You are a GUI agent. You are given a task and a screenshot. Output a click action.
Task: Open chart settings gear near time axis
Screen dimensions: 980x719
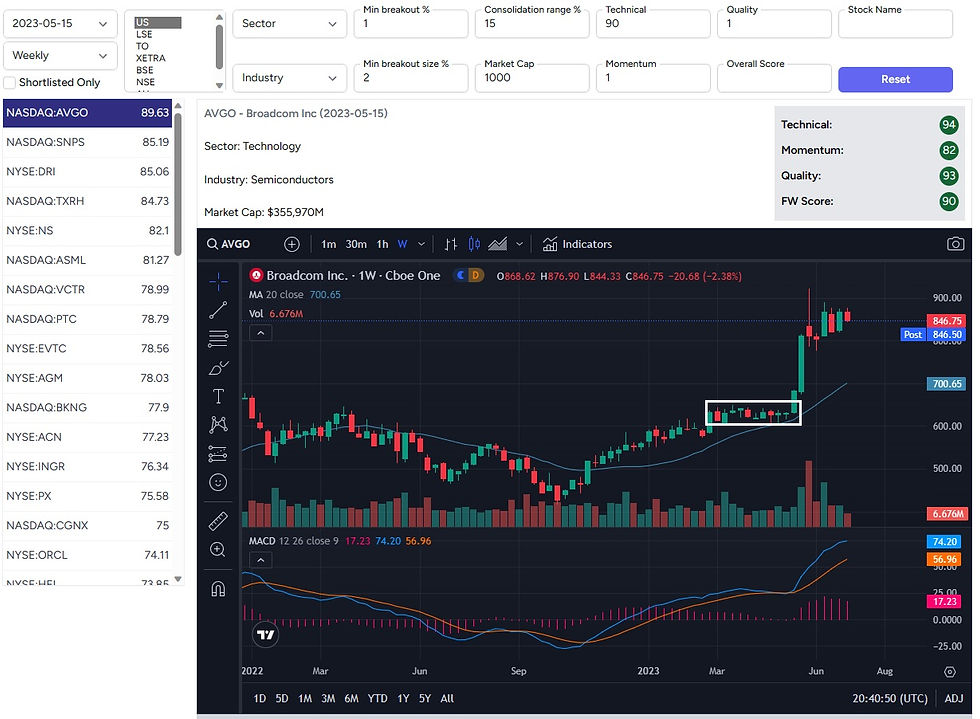[950, 672]
